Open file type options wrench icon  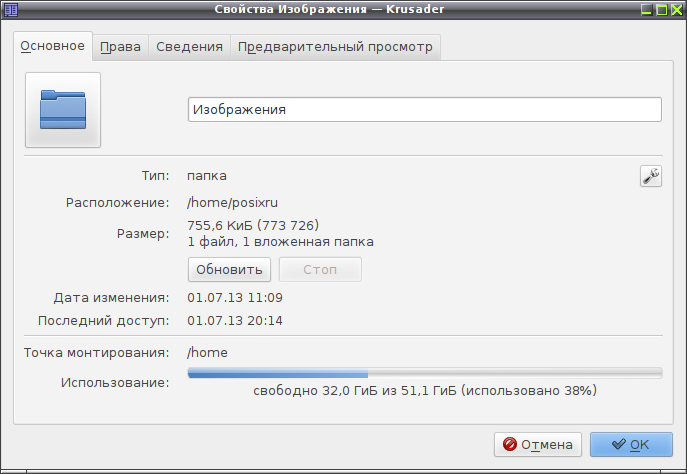click(651, 176)
